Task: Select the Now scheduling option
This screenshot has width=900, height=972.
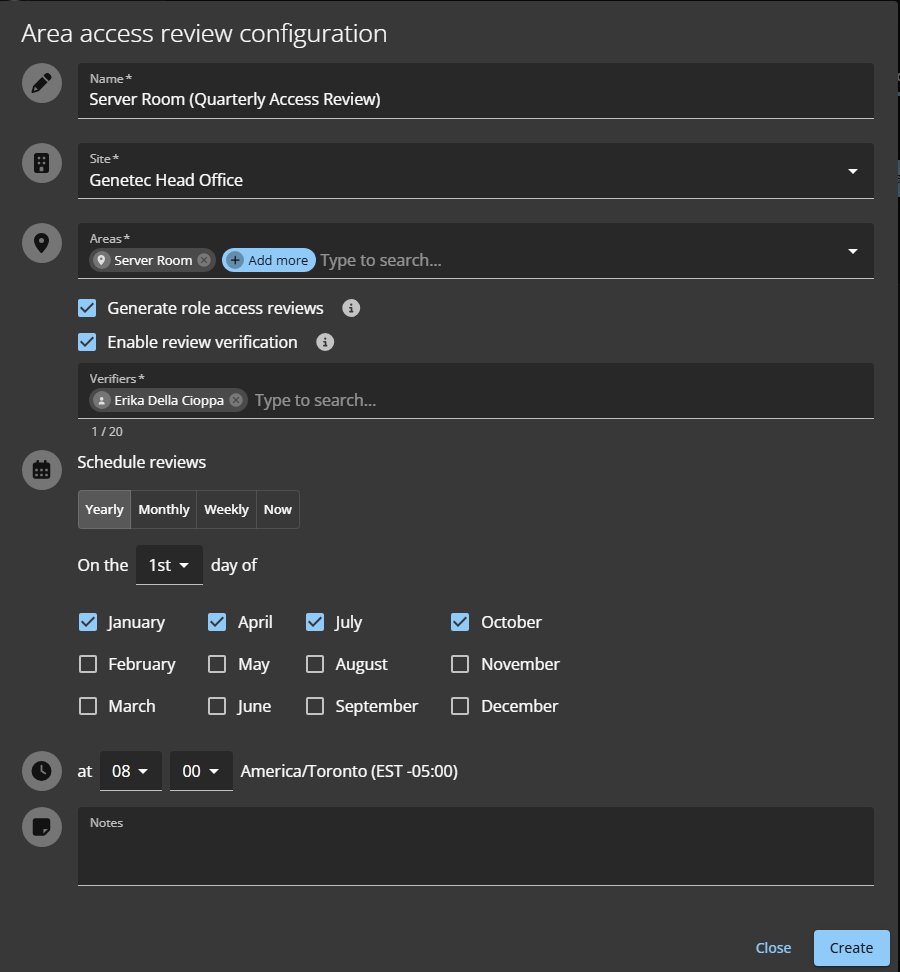Action: click(x=277, y=509)
